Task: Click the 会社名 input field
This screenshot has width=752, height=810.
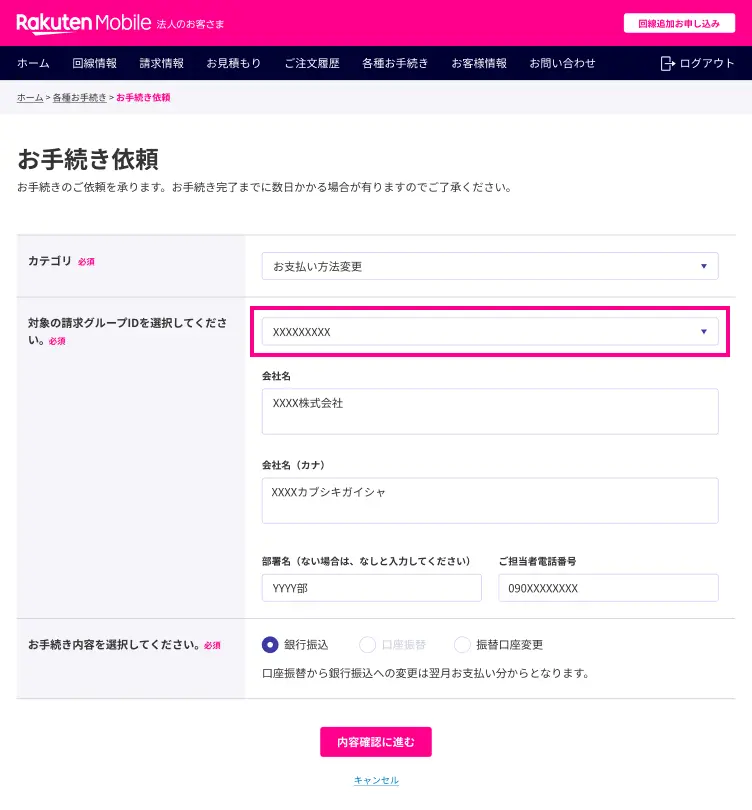Action: pyautogui.click(x=490, y=411)
